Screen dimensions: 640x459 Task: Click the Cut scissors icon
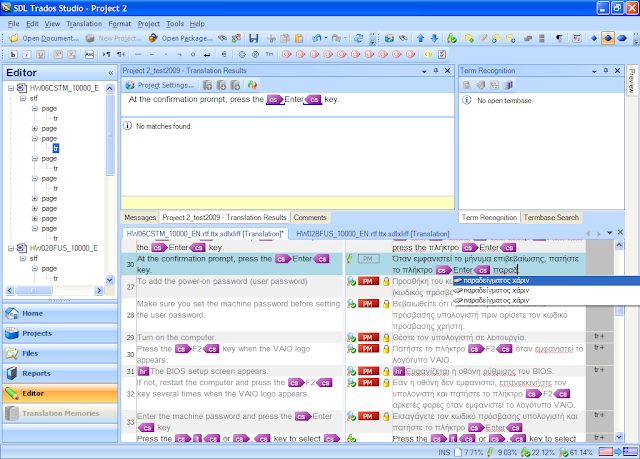pos(271,38)
